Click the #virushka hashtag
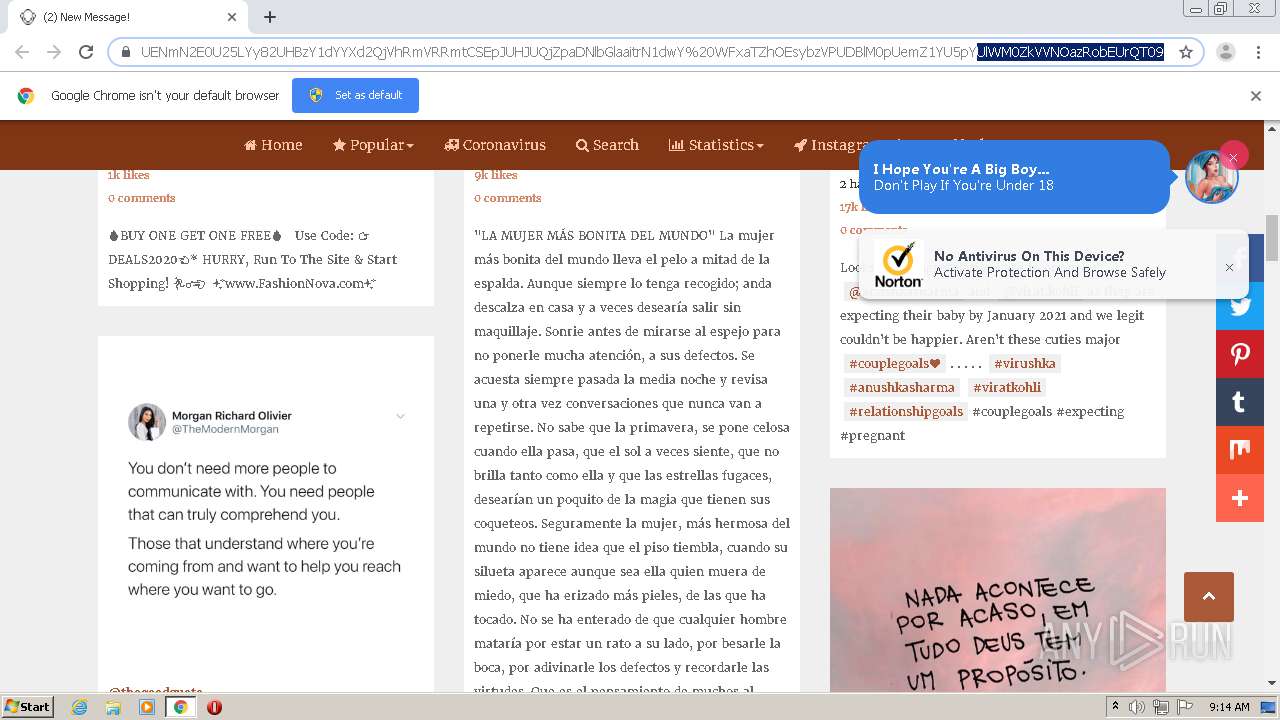Screen dimensions: 1280x720 click(x=1025, y=363)
